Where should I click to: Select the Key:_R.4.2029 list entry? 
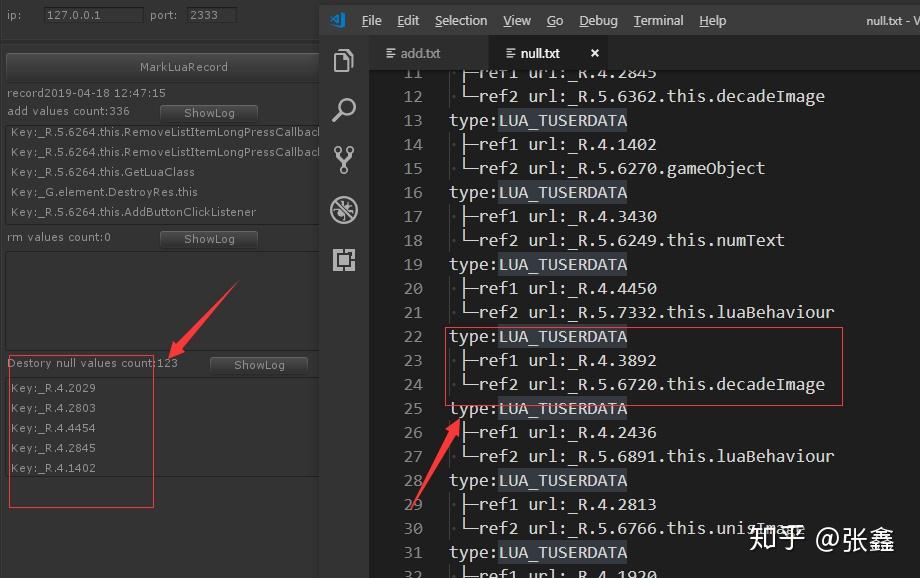(x=53, y=388)
